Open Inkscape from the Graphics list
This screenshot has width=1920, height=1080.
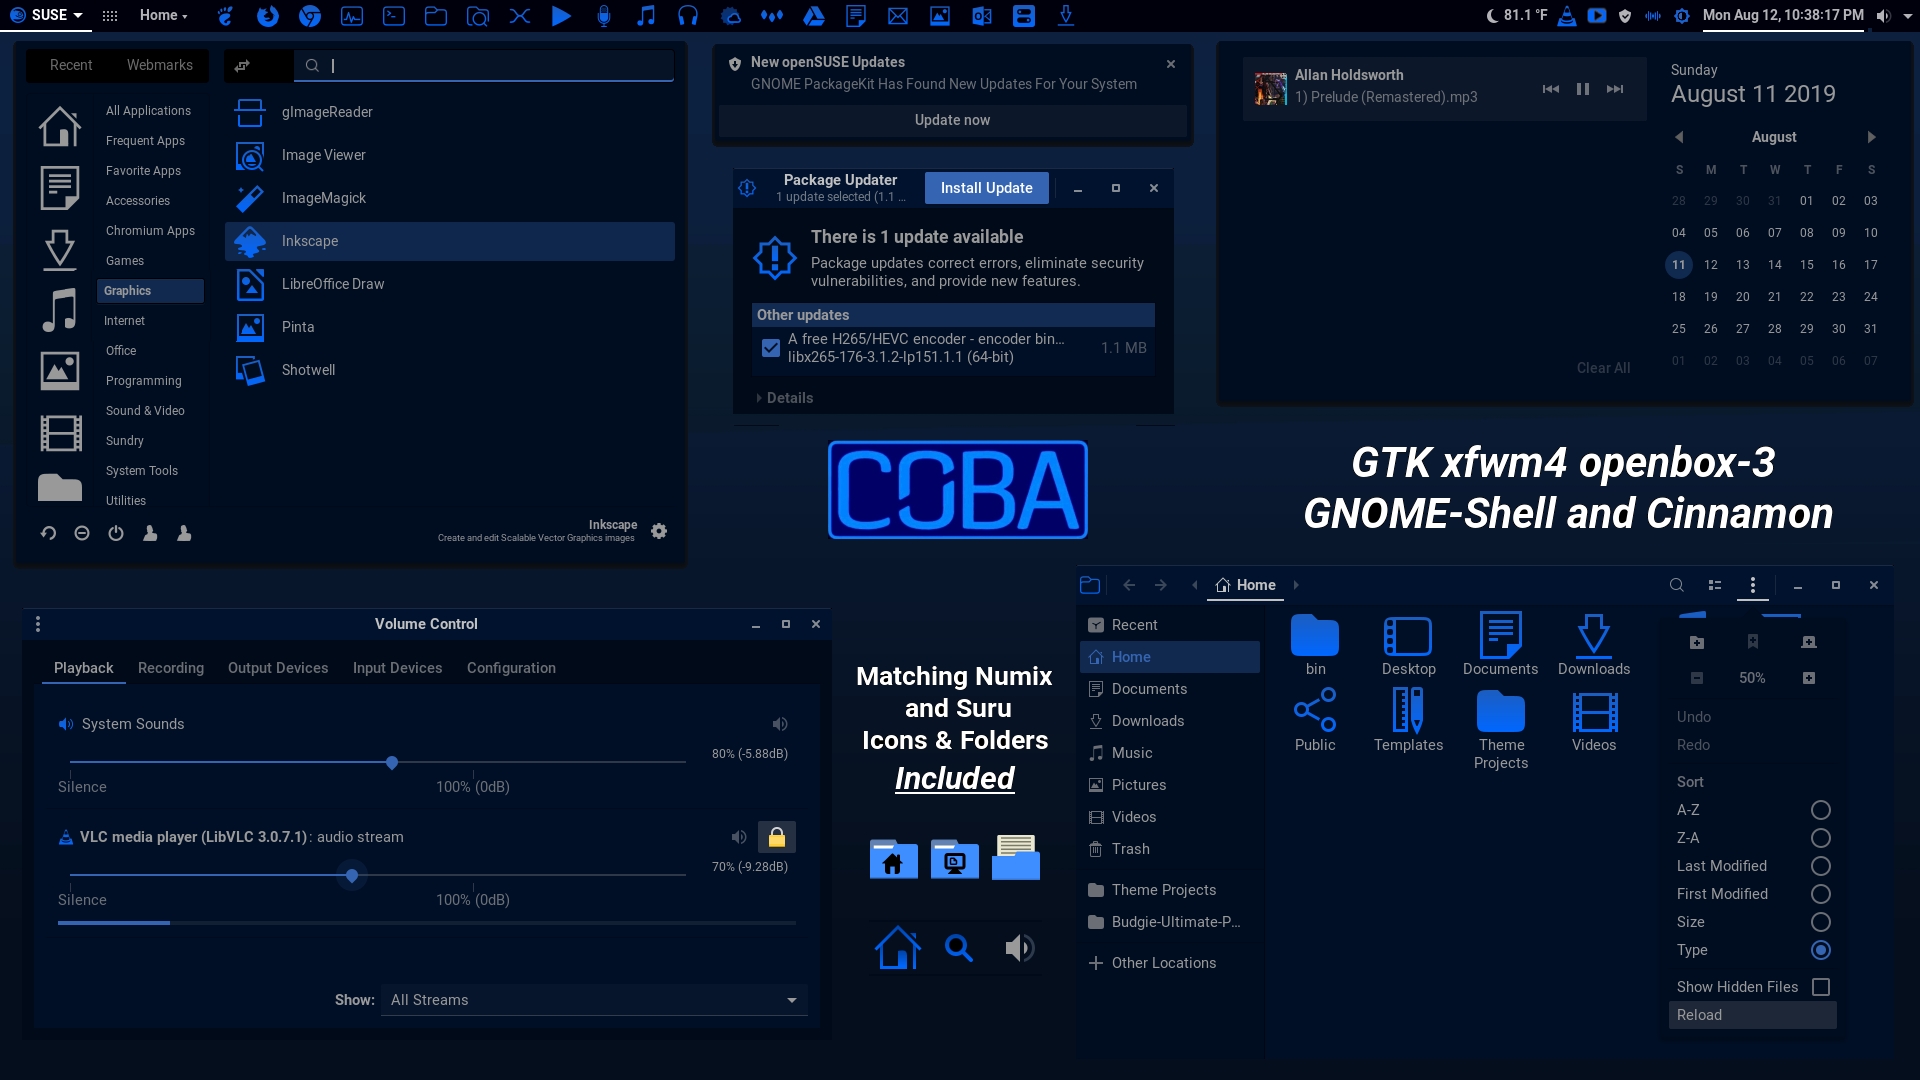(x=449, y=241)
